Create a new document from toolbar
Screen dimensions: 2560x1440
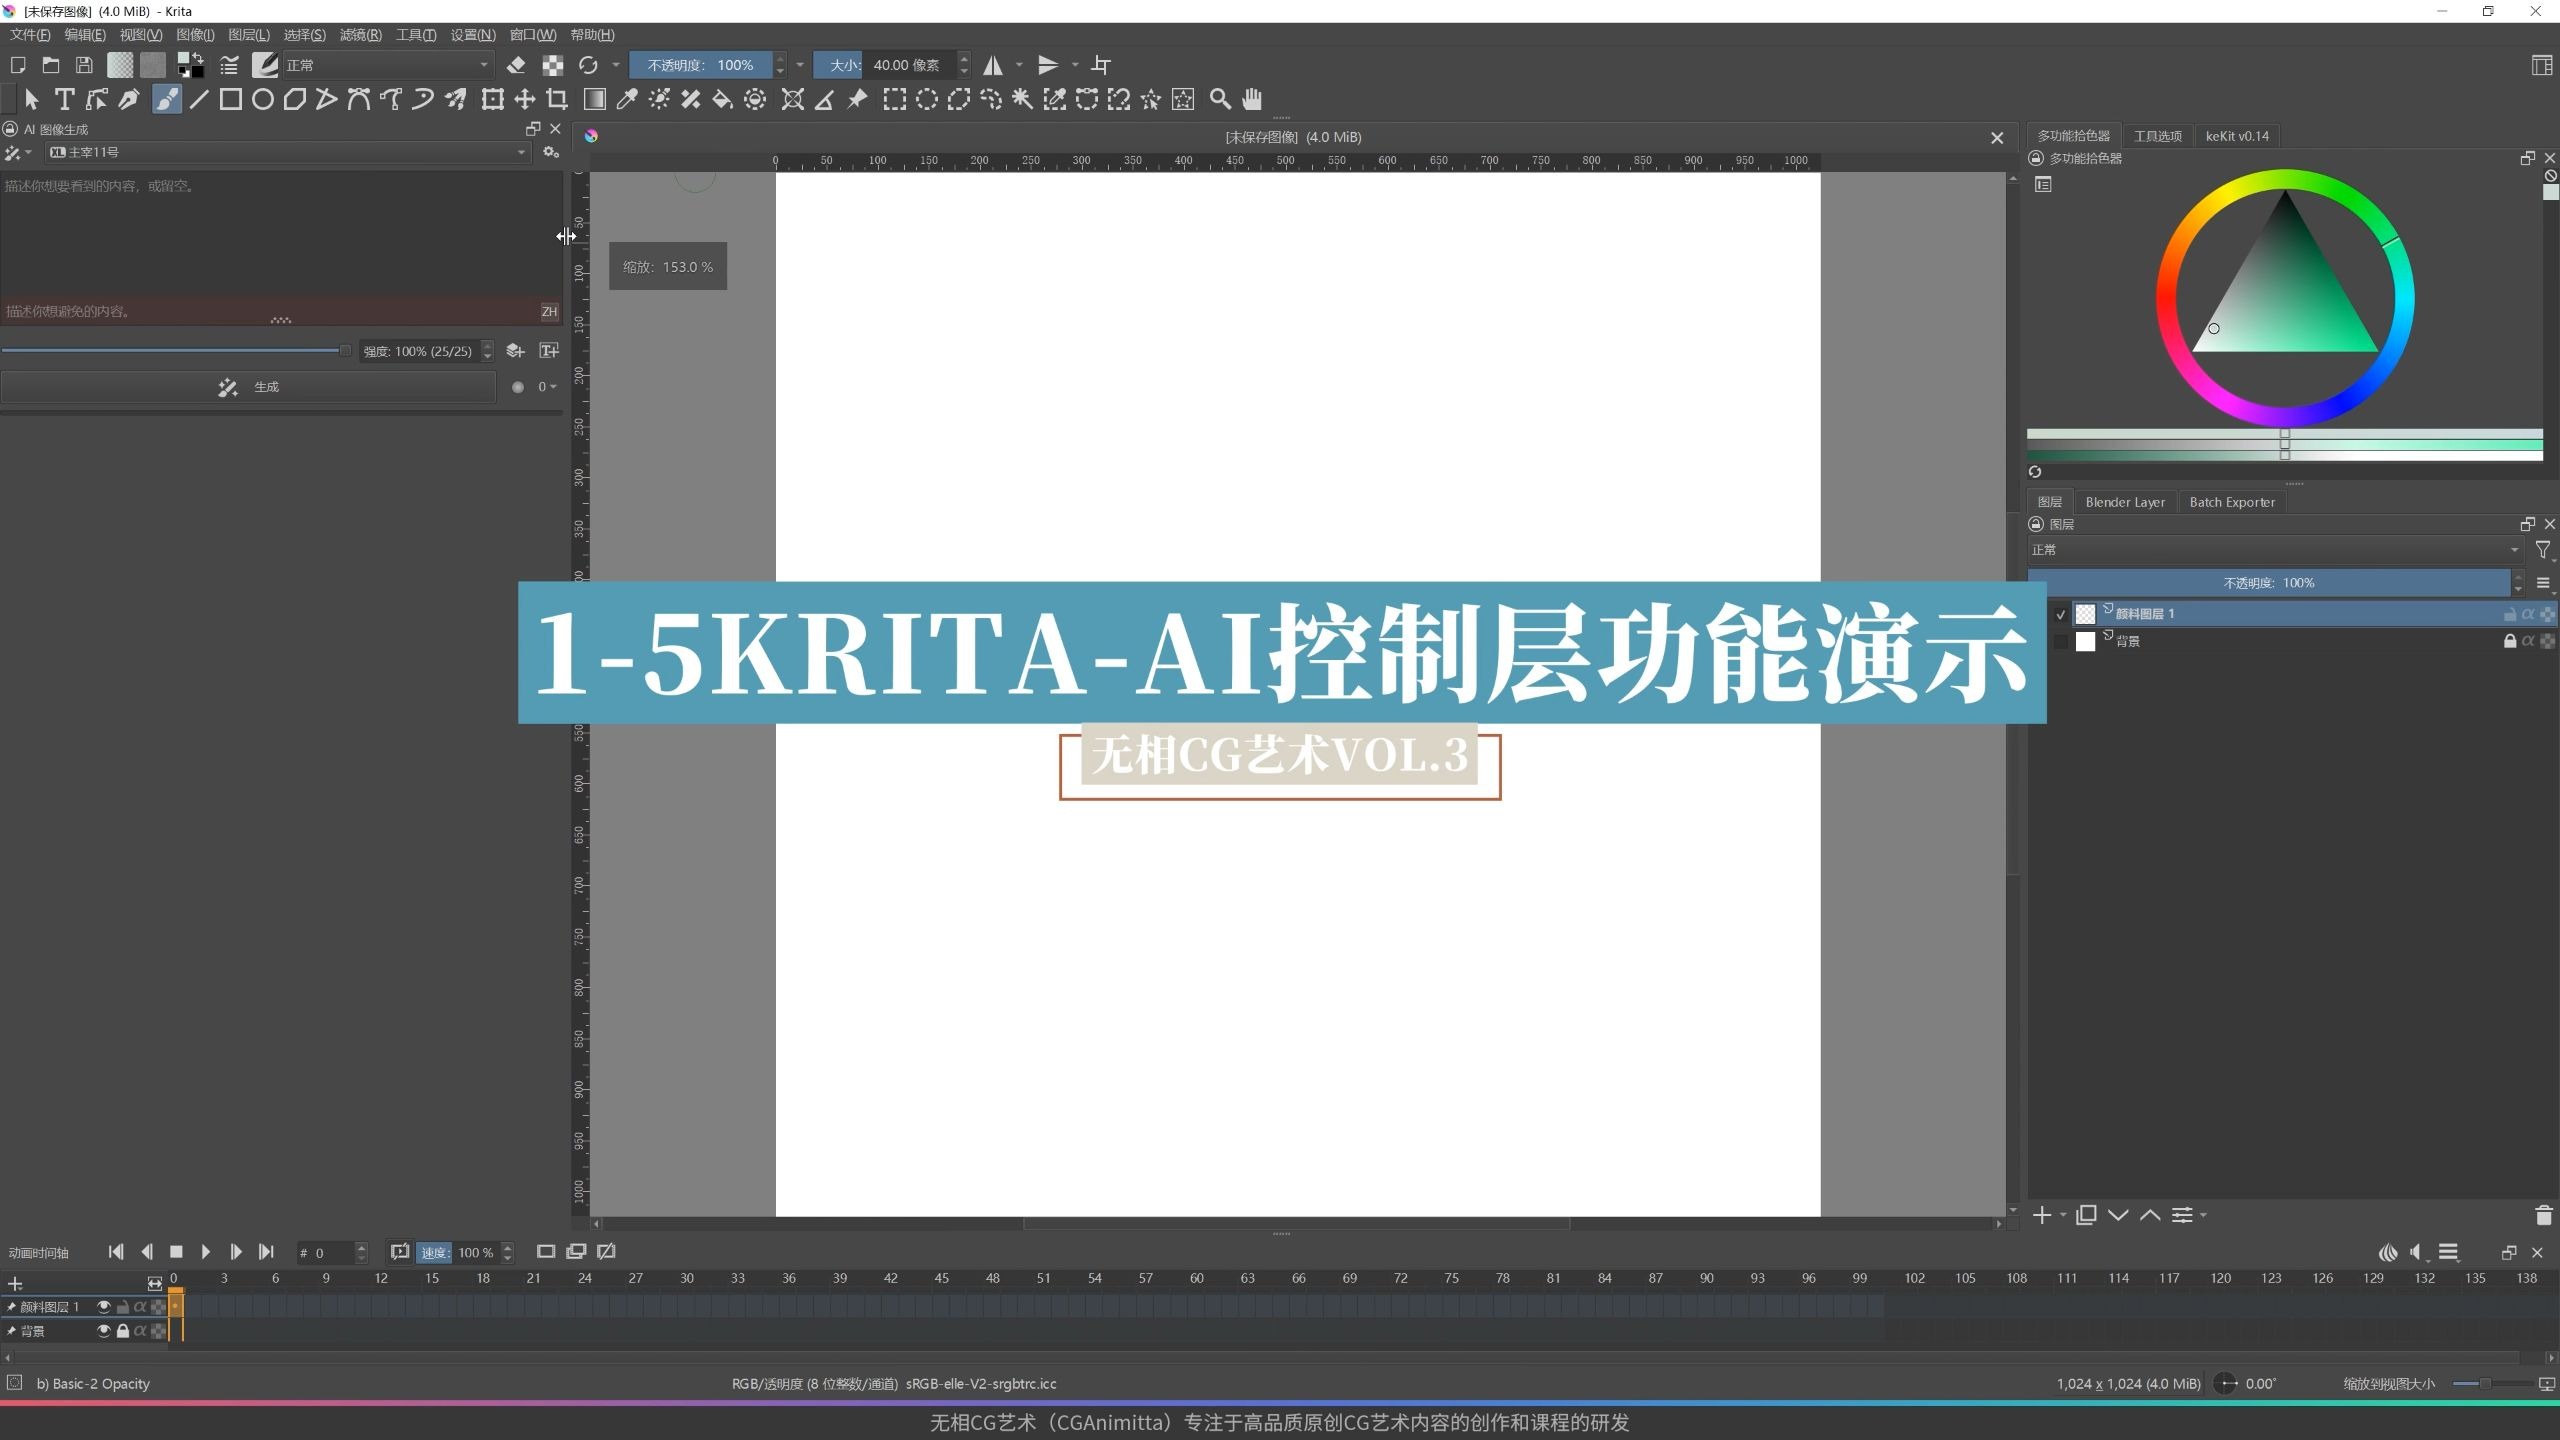[x=18, y=65]
